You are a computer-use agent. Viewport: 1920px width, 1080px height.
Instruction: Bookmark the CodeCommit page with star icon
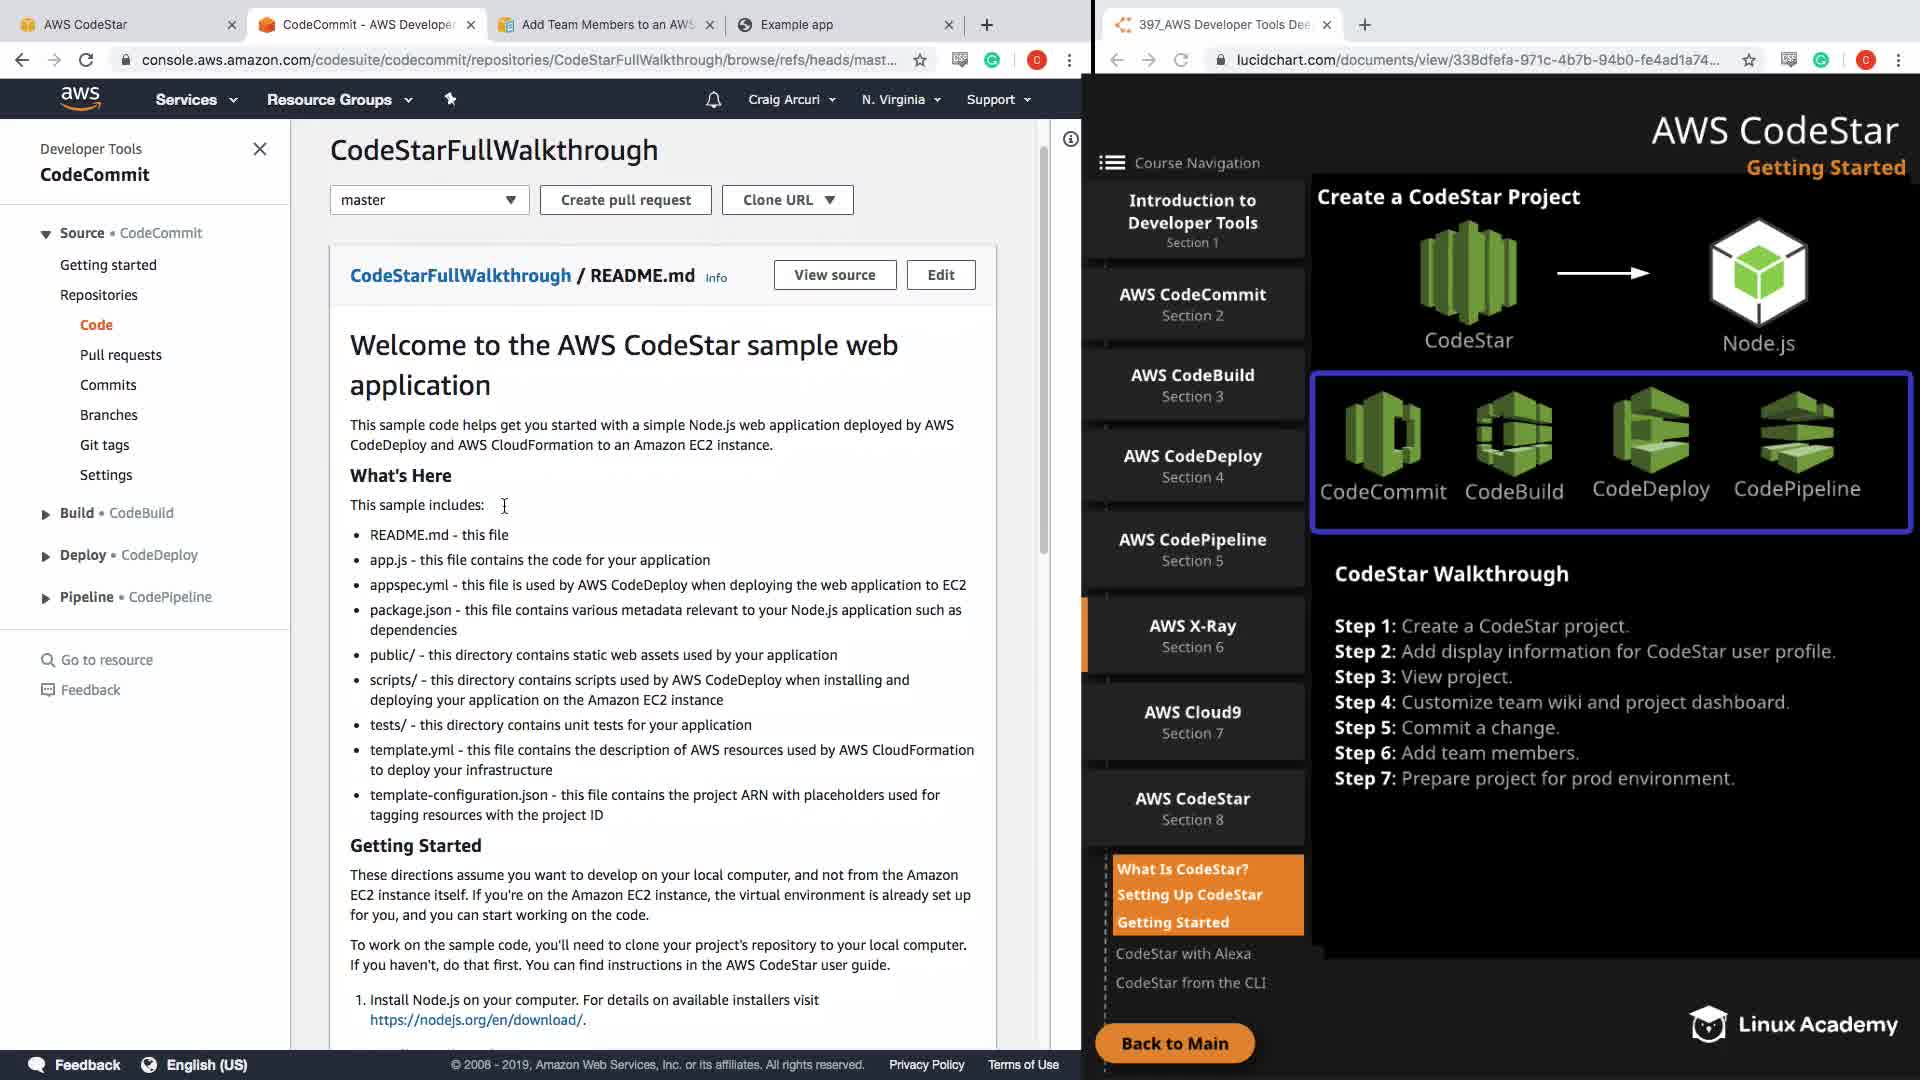click(920, 60)
